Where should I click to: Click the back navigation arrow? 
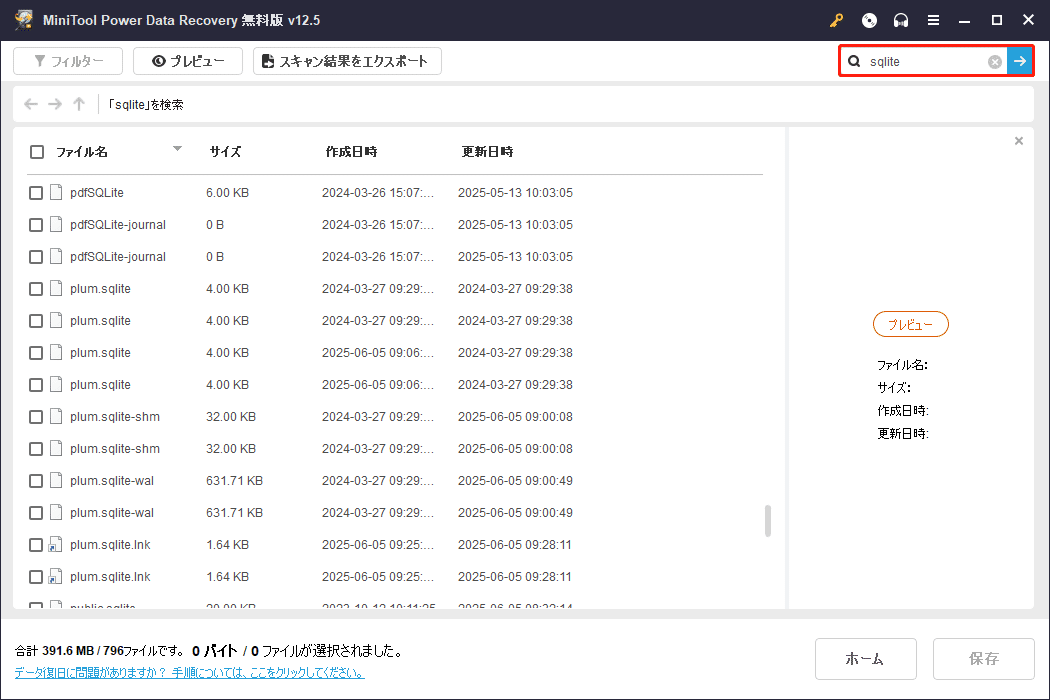(x=30, y=103)
